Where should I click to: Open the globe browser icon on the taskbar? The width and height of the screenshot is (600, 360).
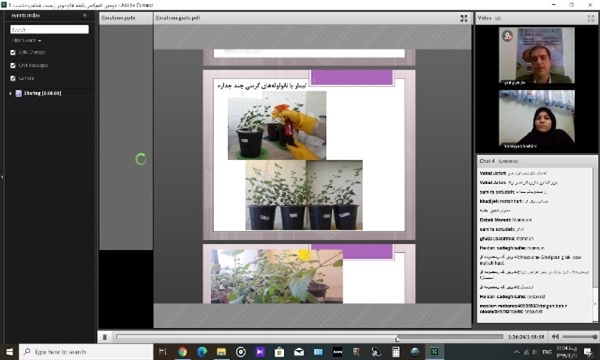pyautogui.click(x=415, y=352)
